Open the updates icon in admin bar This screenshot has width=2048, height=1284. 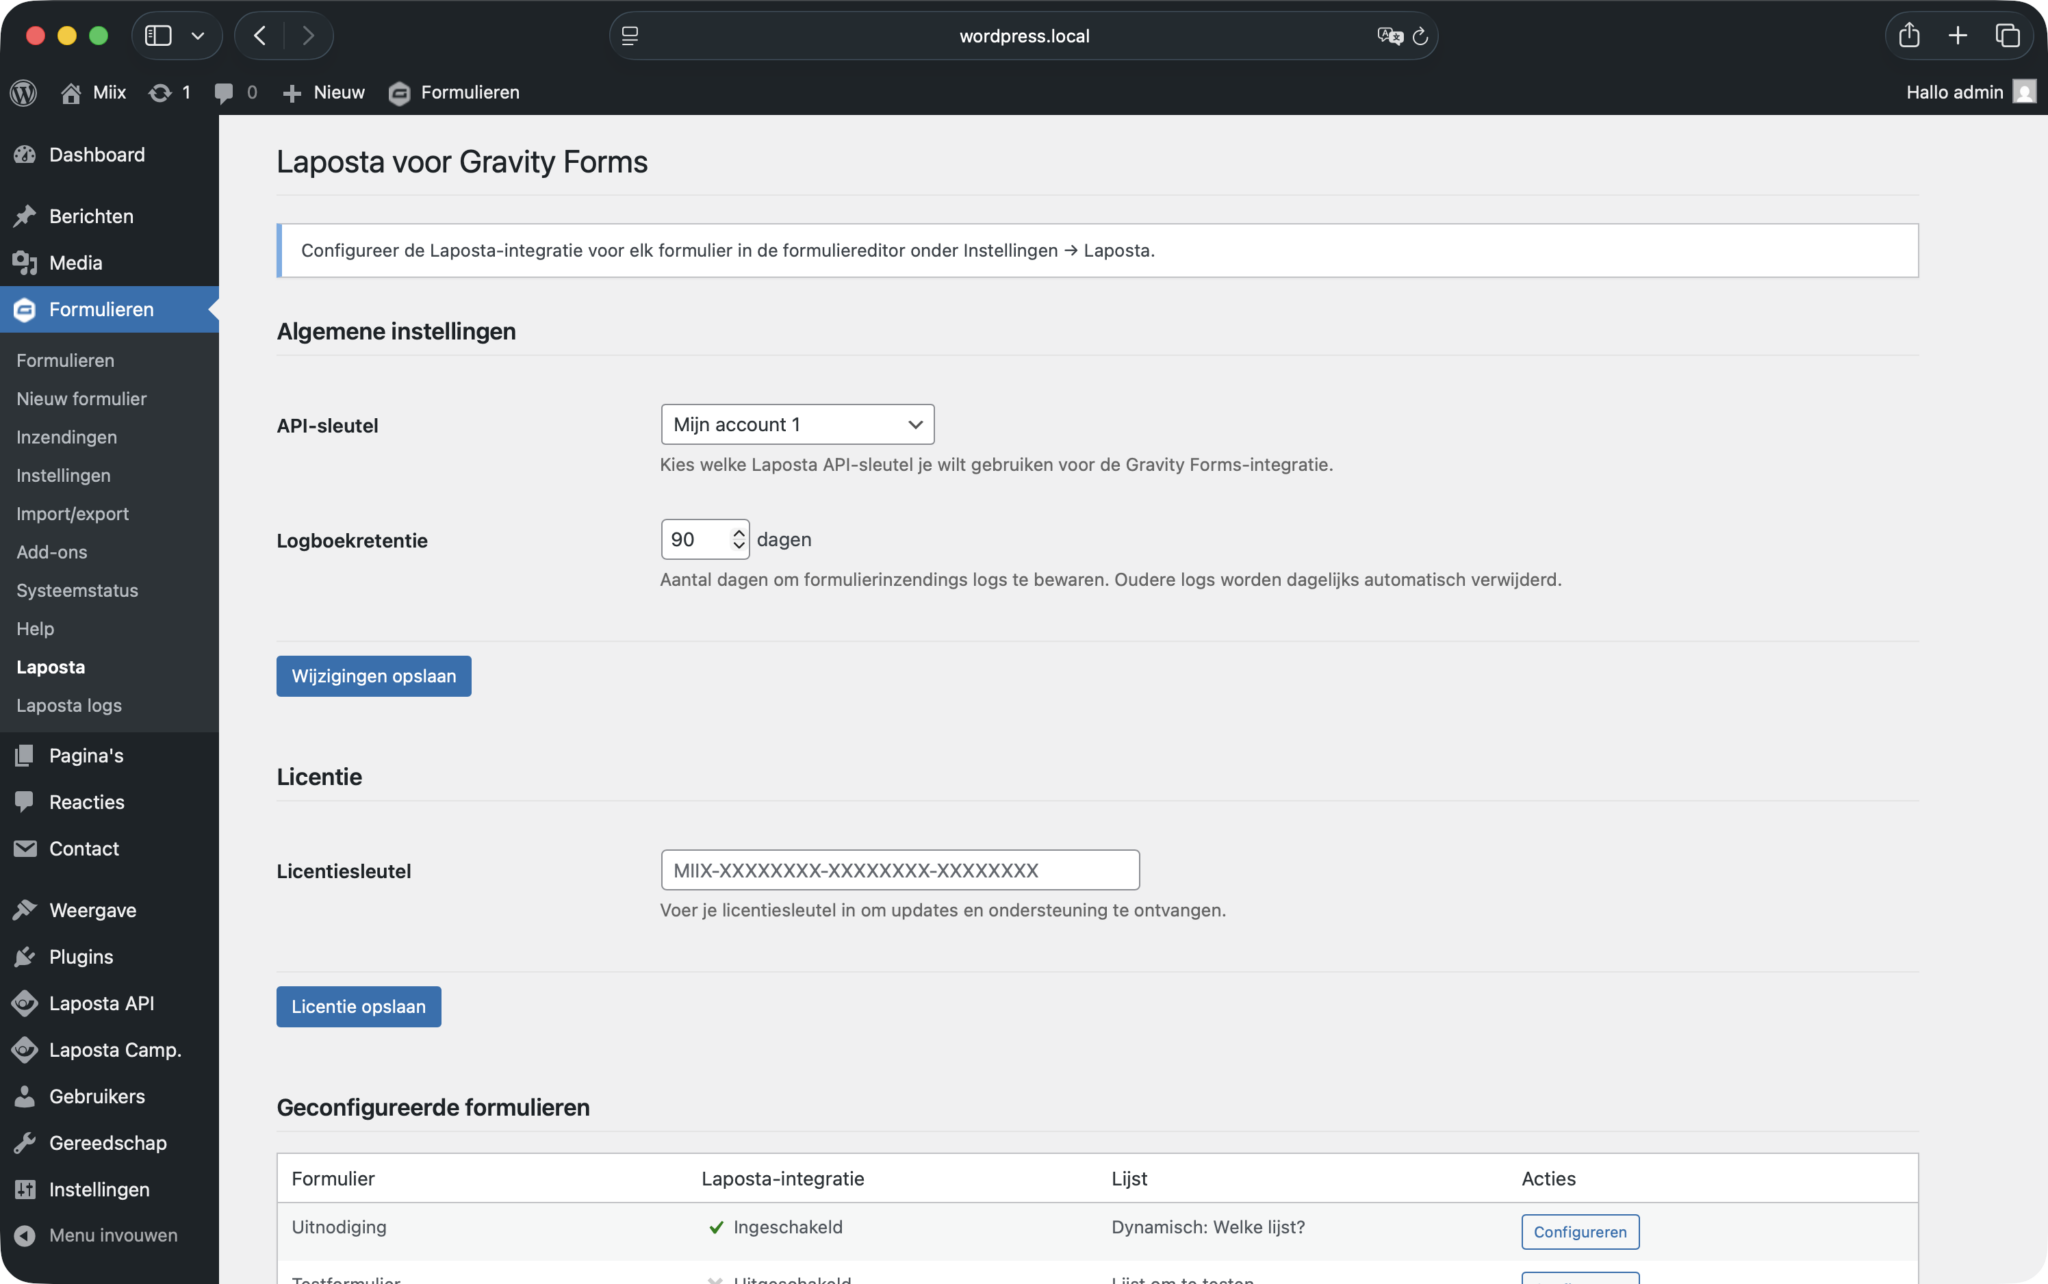[x=160, y=92]
